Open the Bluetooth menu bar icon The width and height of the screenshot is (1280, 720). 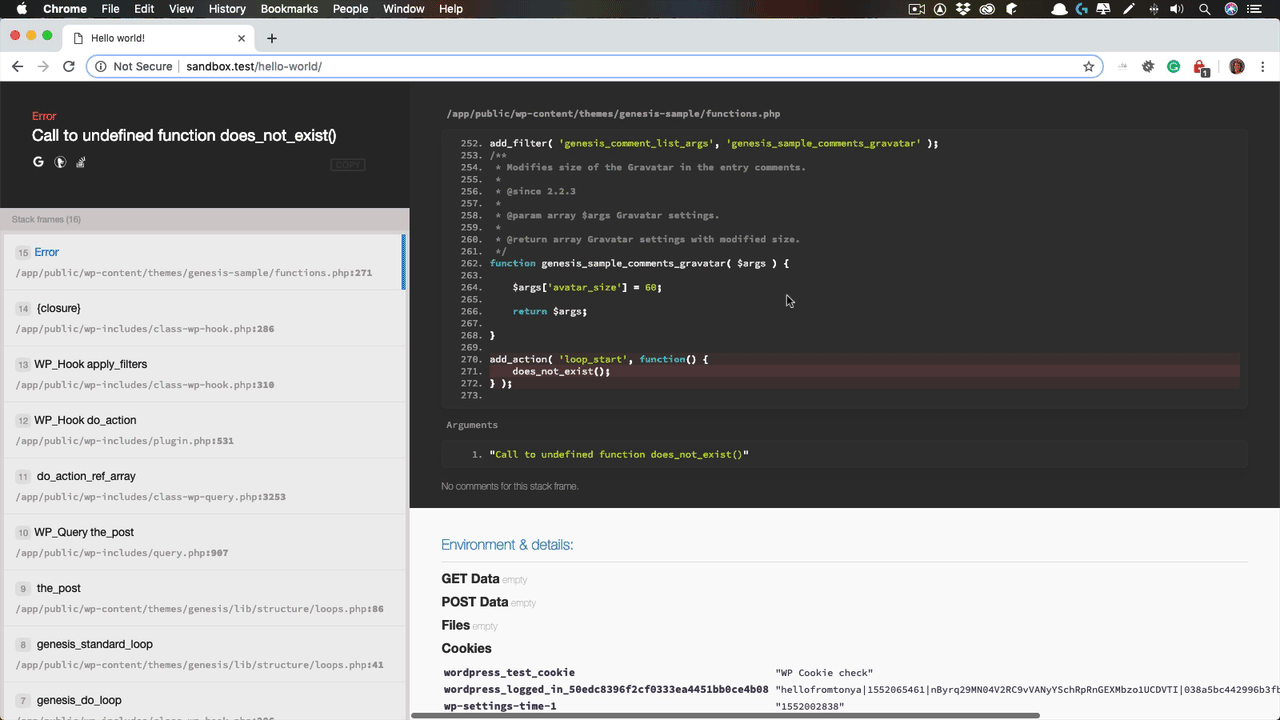tap(1154, 9)
